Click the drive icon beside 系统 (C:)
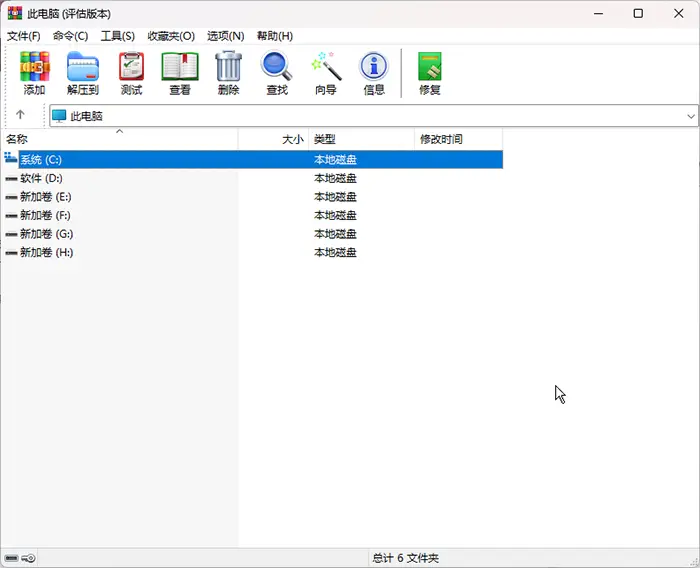The width and height of the screenshot is (700, 568). coord(11,158)
